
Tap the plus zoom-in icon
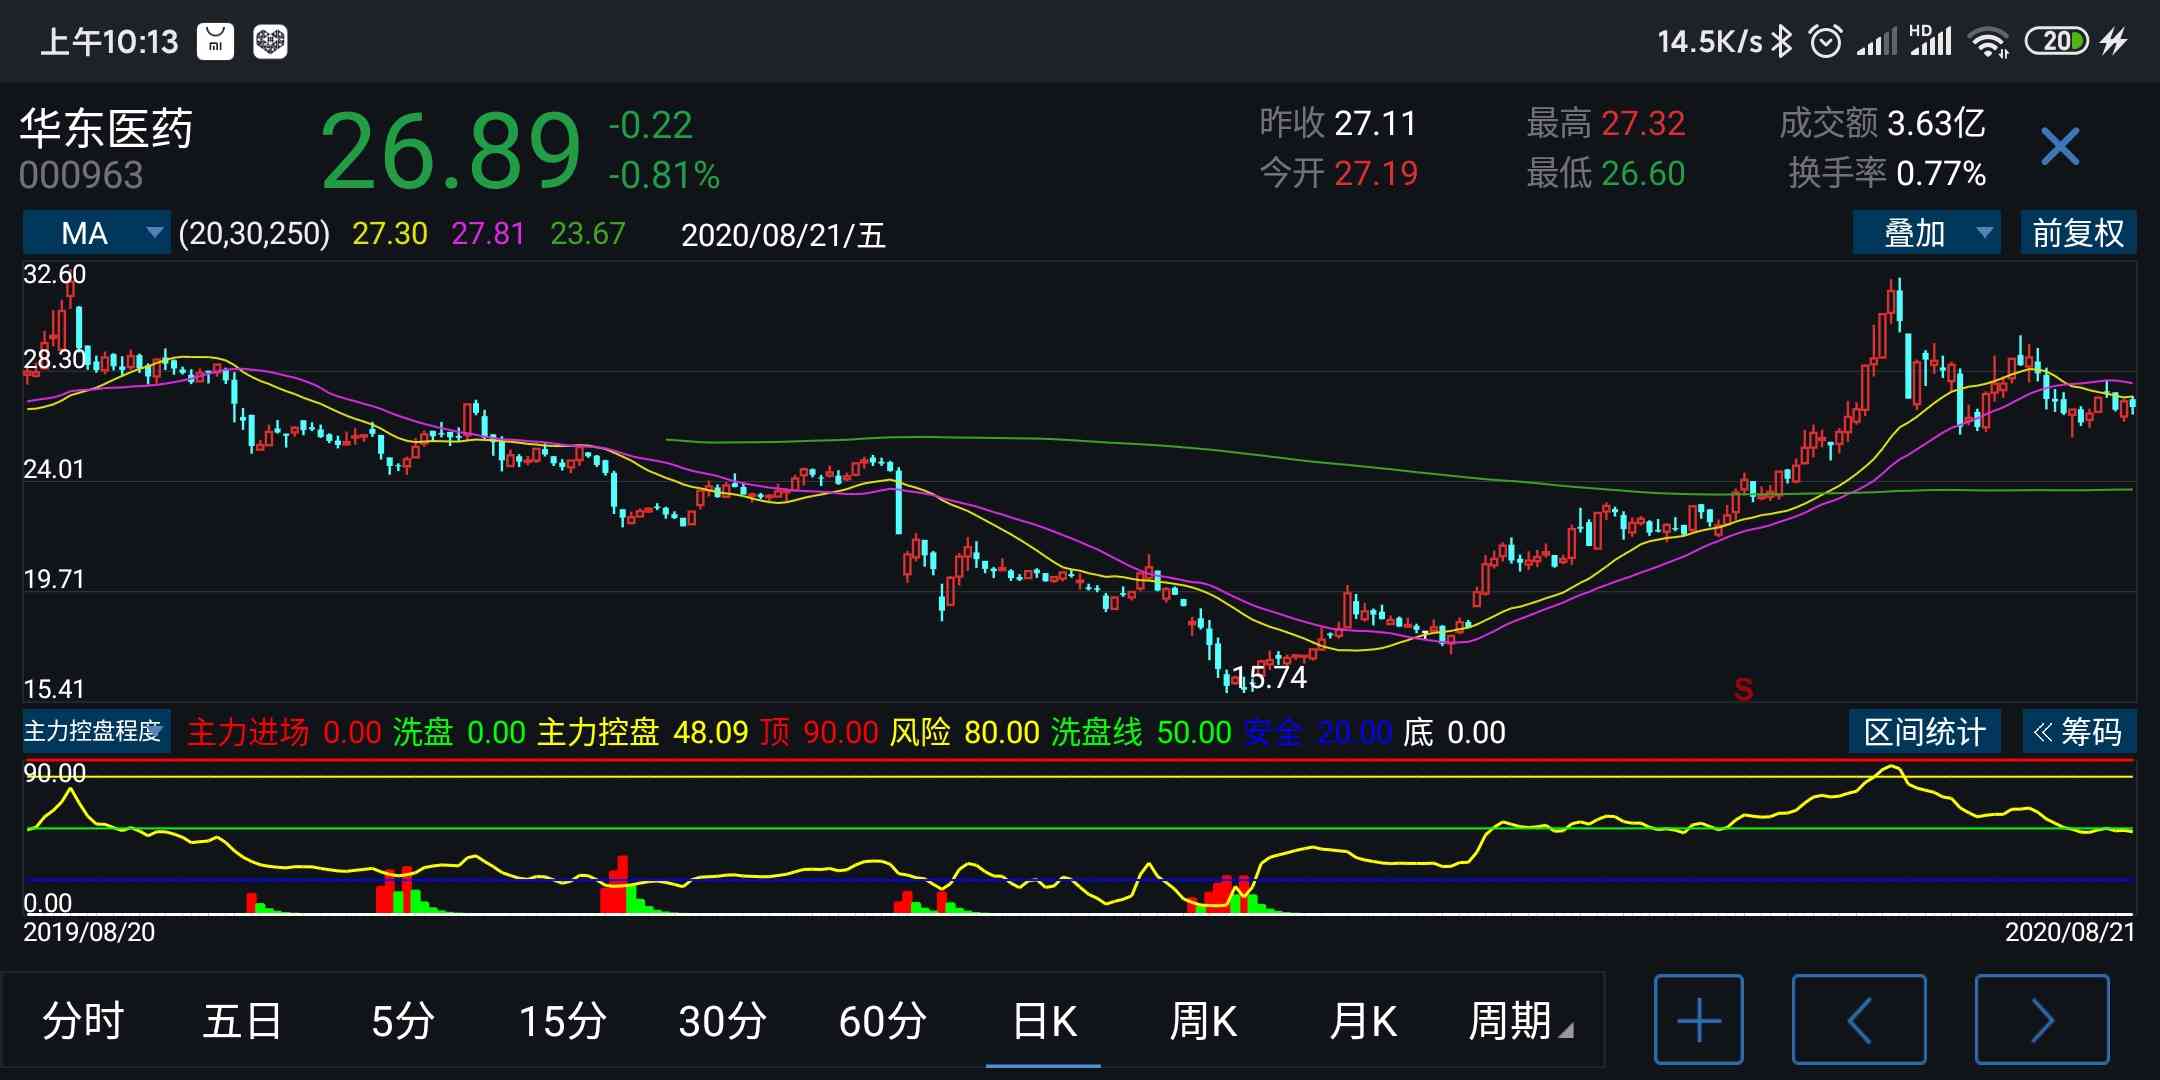(1698, 1020)
